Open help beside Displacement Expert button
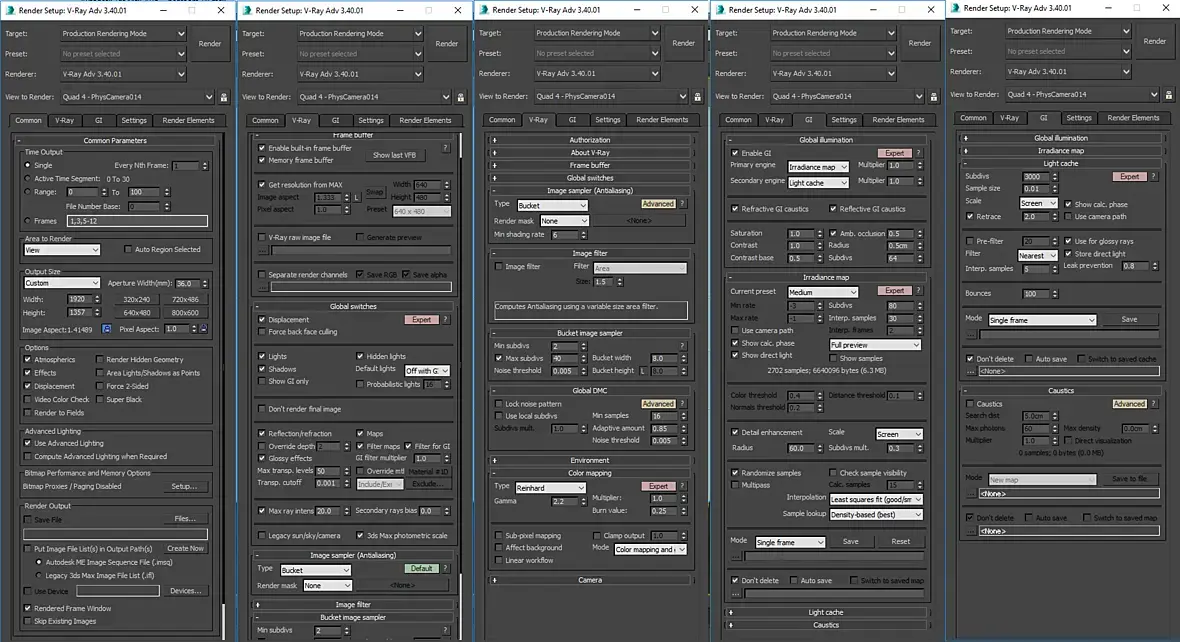1180x642 pixels. click(x=446, y=320)
